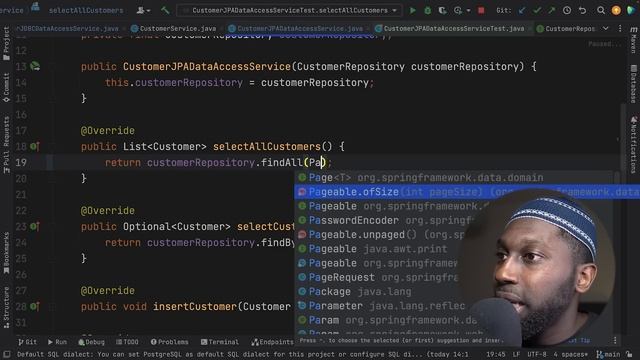This screenshot has width=640, height=360.
Task: Open the Pull Requests tool window
Action: click(x=6, y=145)
